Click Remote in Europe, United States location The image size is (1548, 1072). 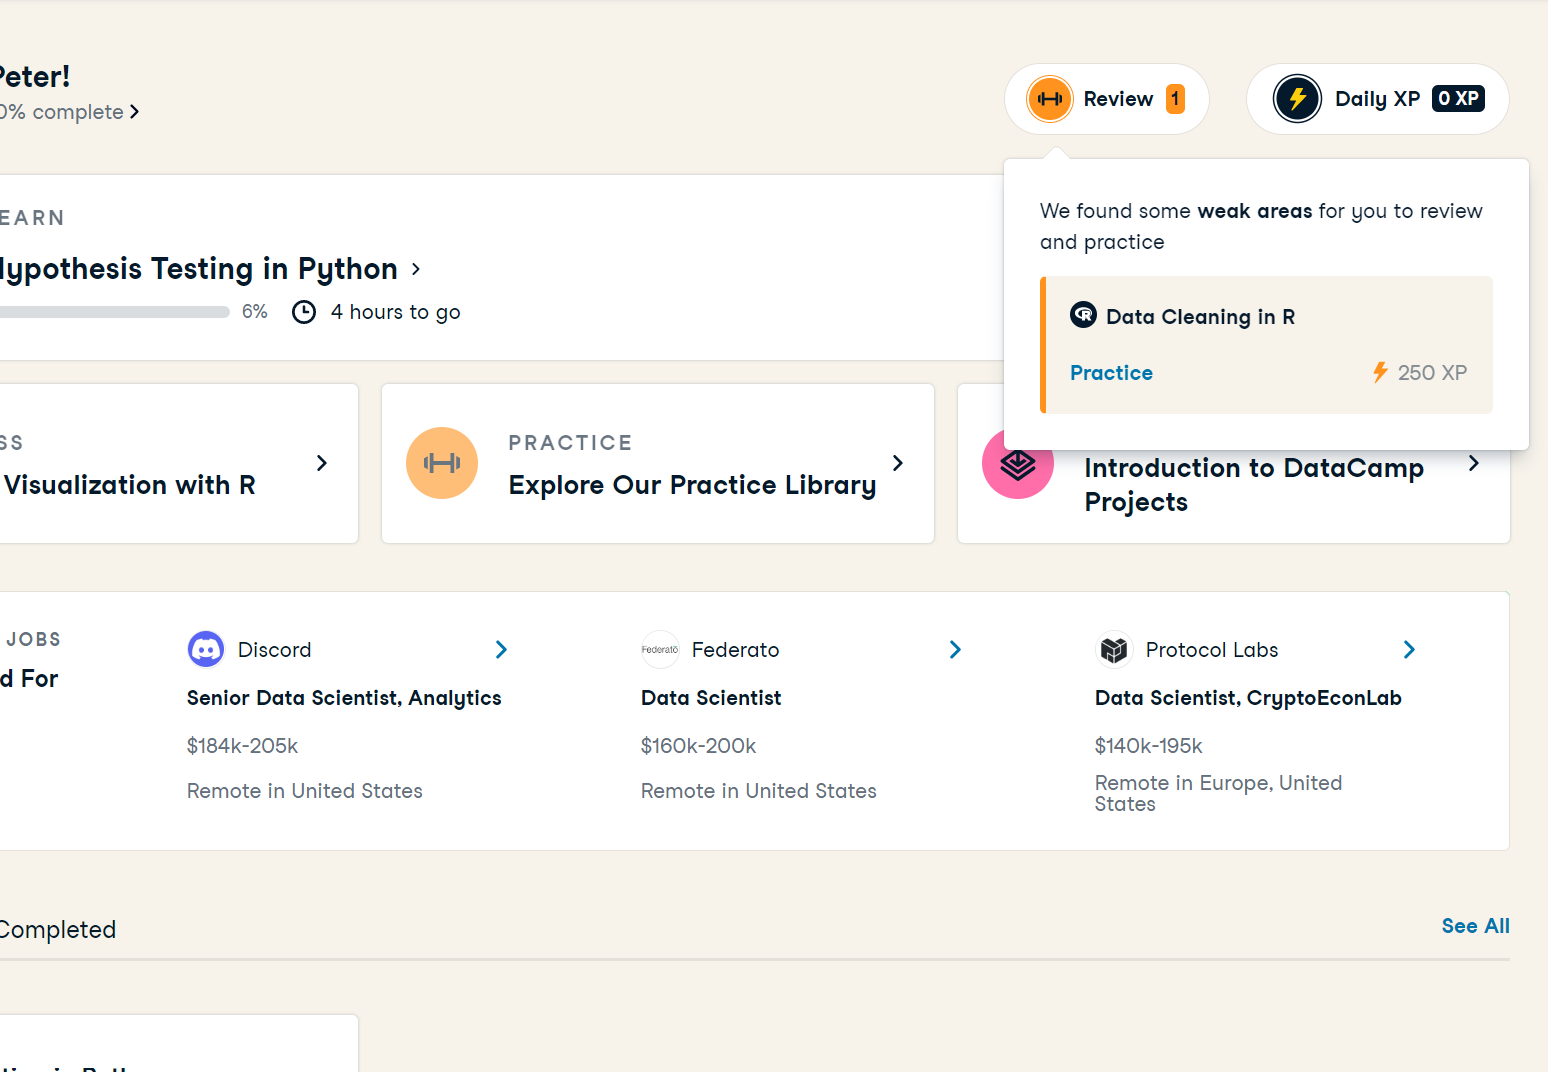pos(1218,793)
